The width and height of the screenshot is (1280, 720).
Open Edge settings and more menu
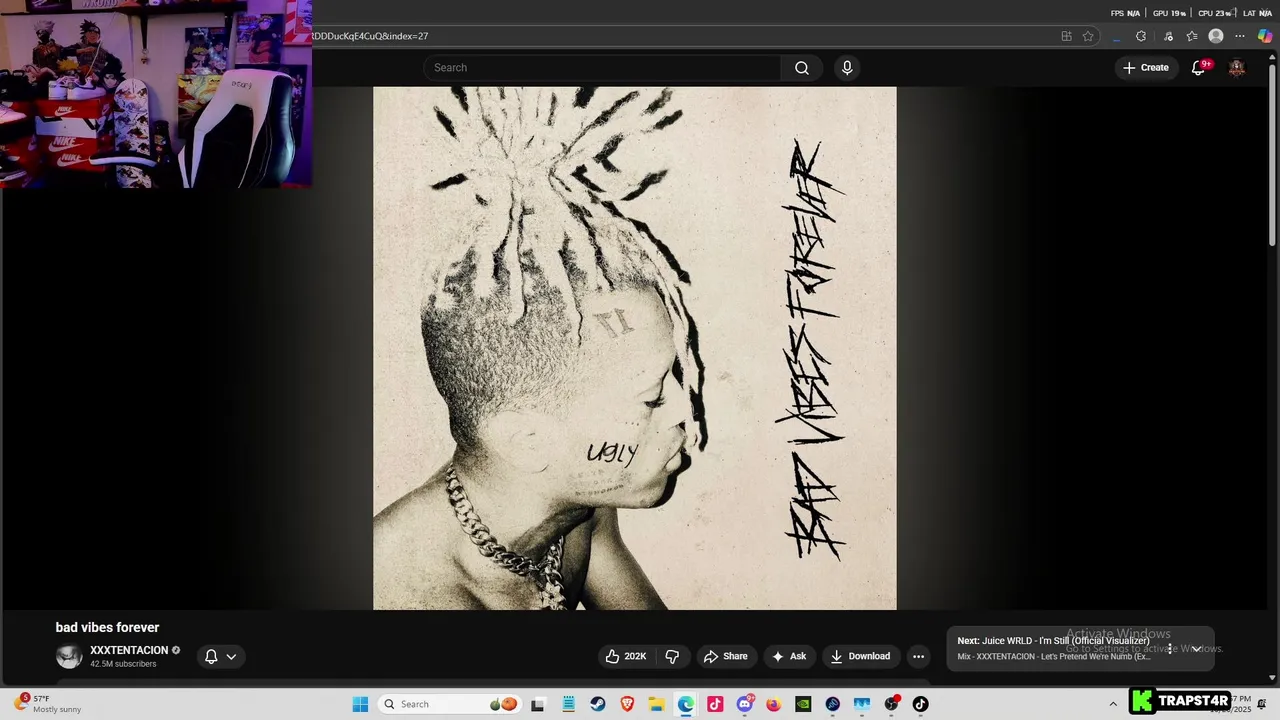click(1240, 36)
